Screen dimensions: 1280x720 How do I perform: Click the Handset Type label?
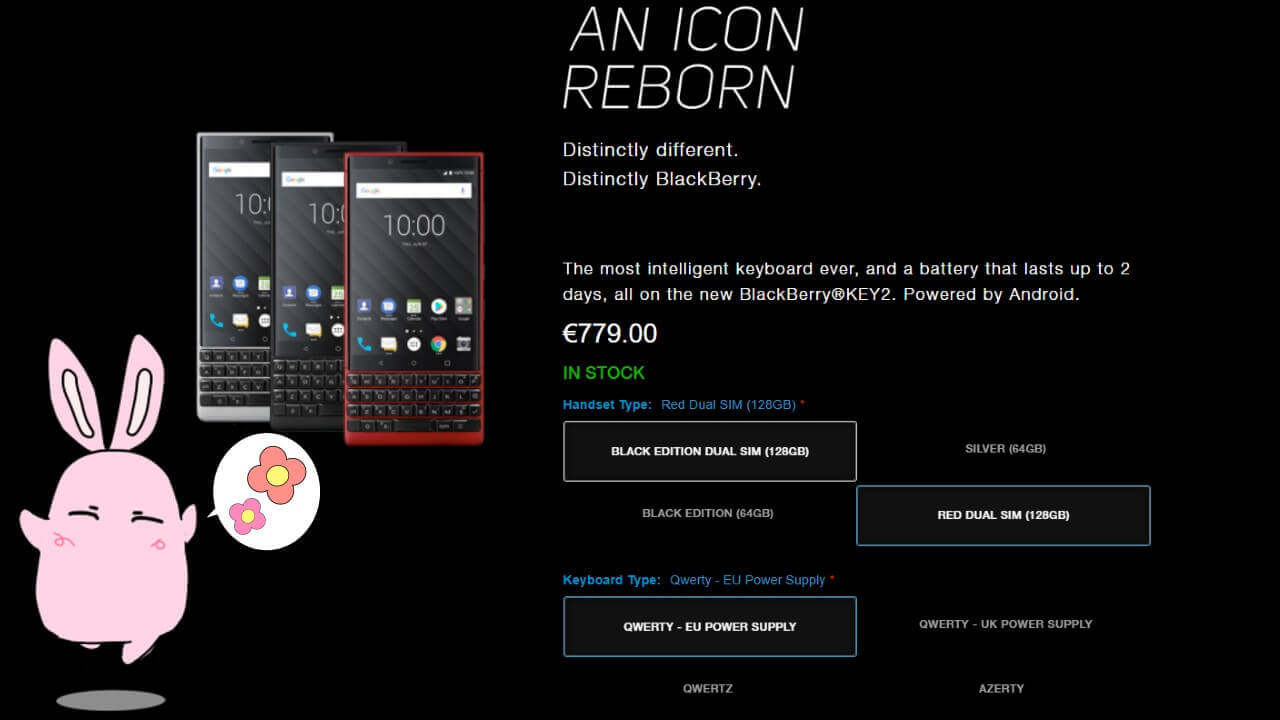(607, 405)
